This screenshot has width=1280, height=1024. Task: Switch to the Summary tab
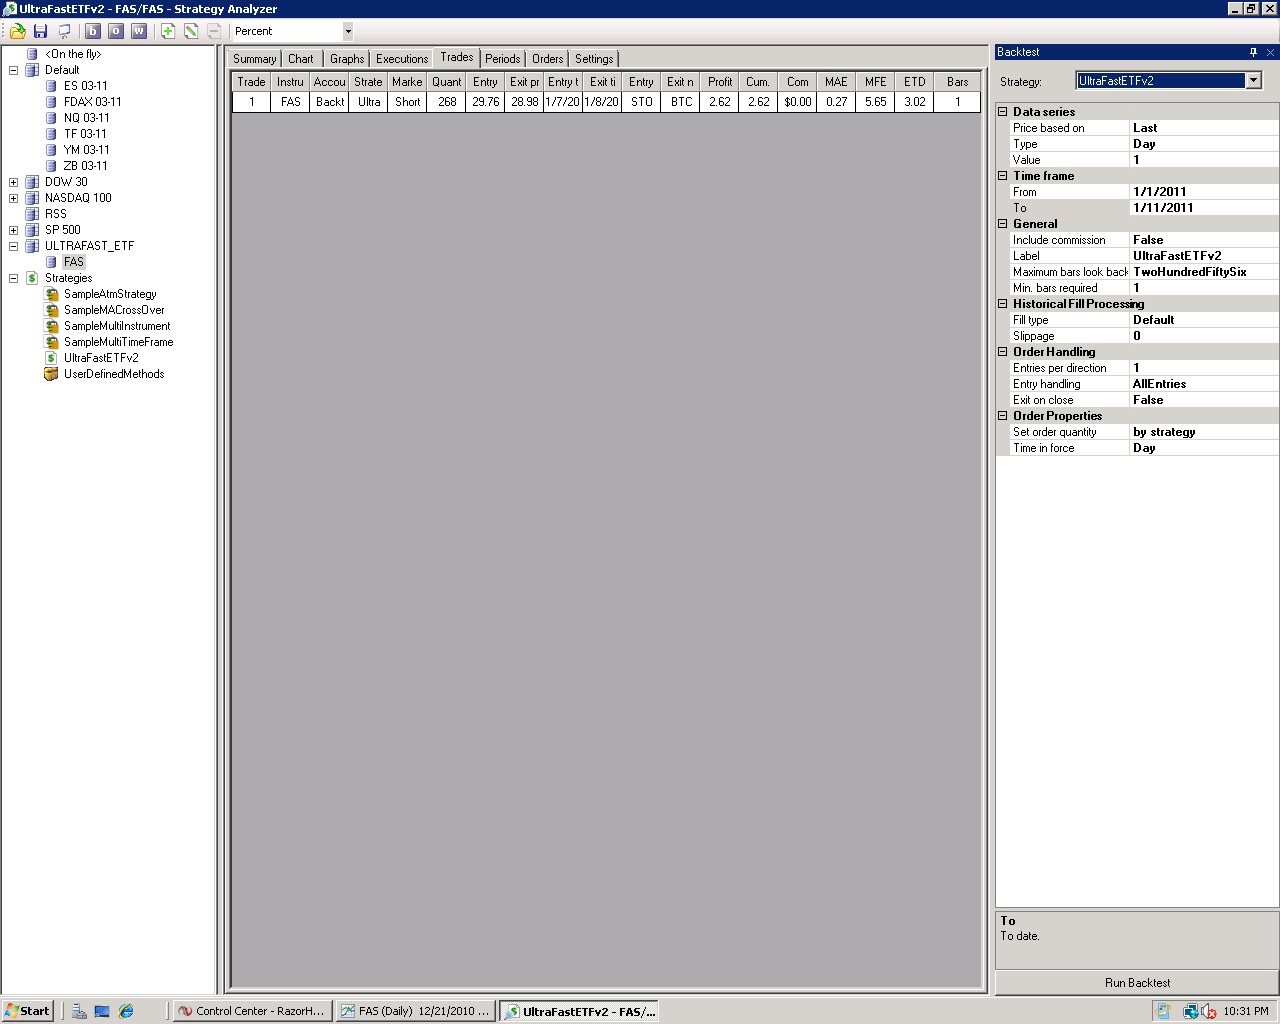click(x=255, y=59)
